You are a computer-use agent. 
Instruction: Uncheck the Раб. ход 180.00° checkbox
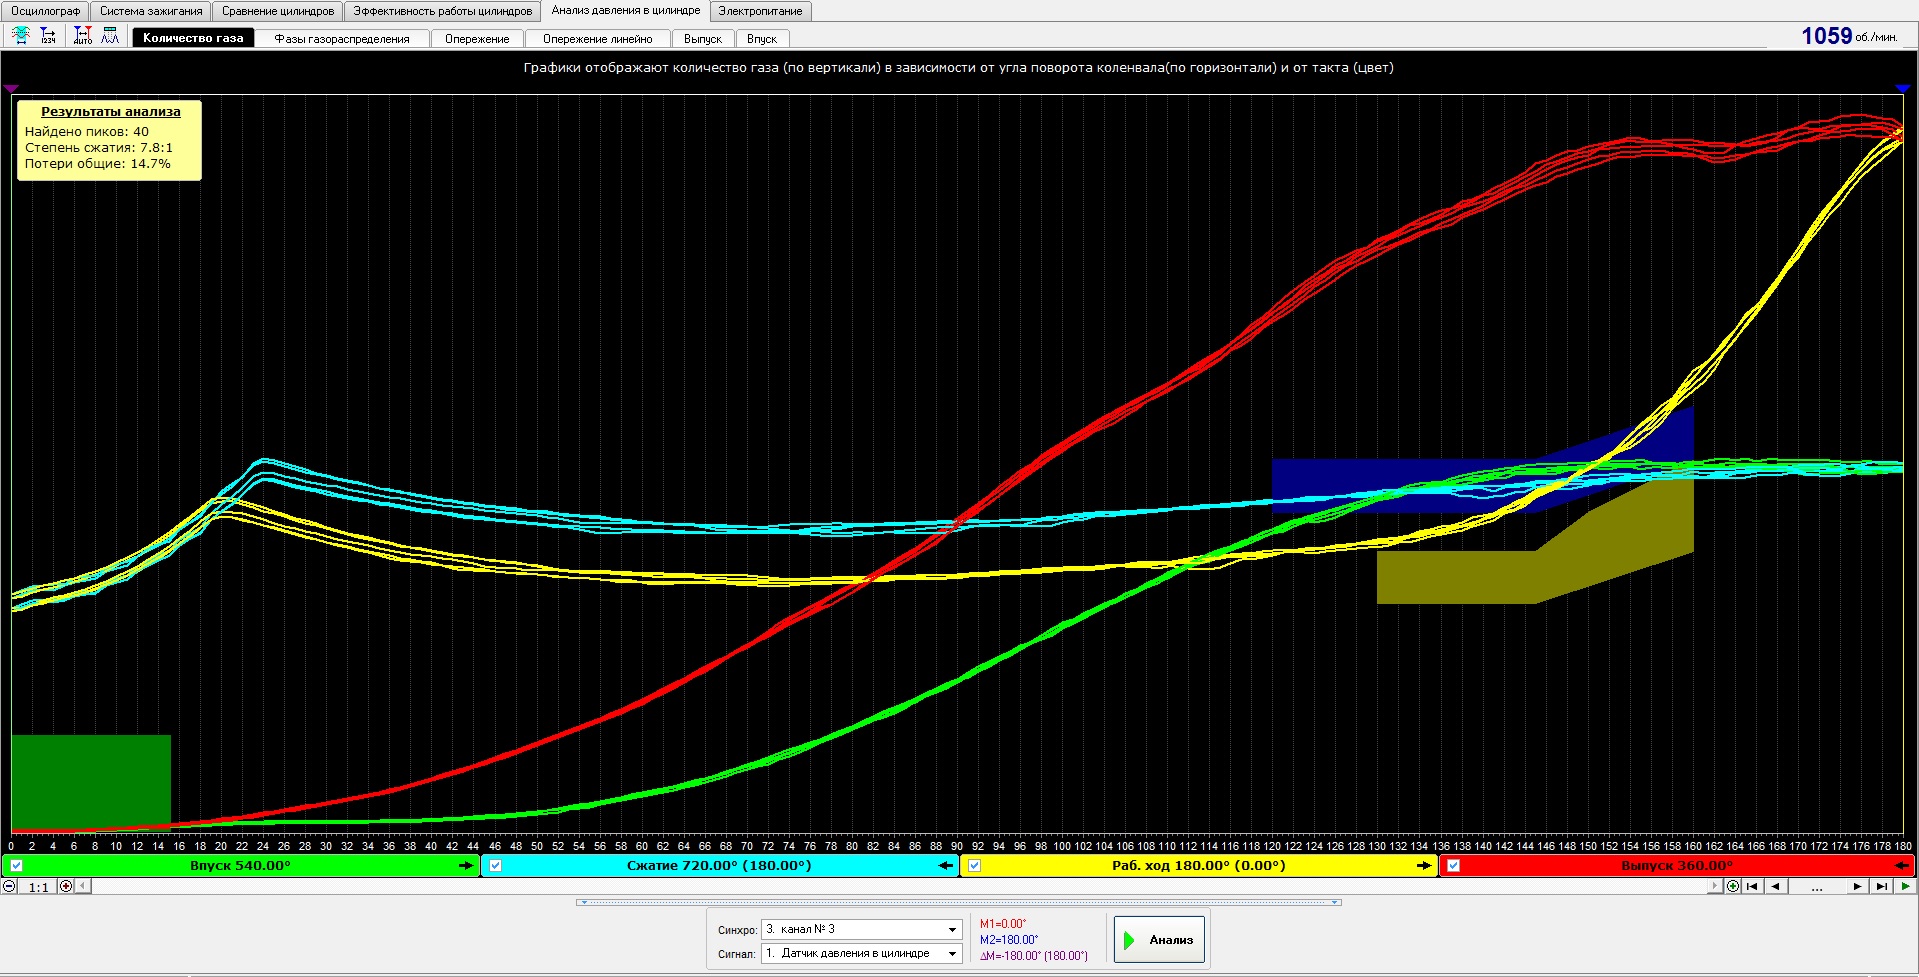(975, 866)
